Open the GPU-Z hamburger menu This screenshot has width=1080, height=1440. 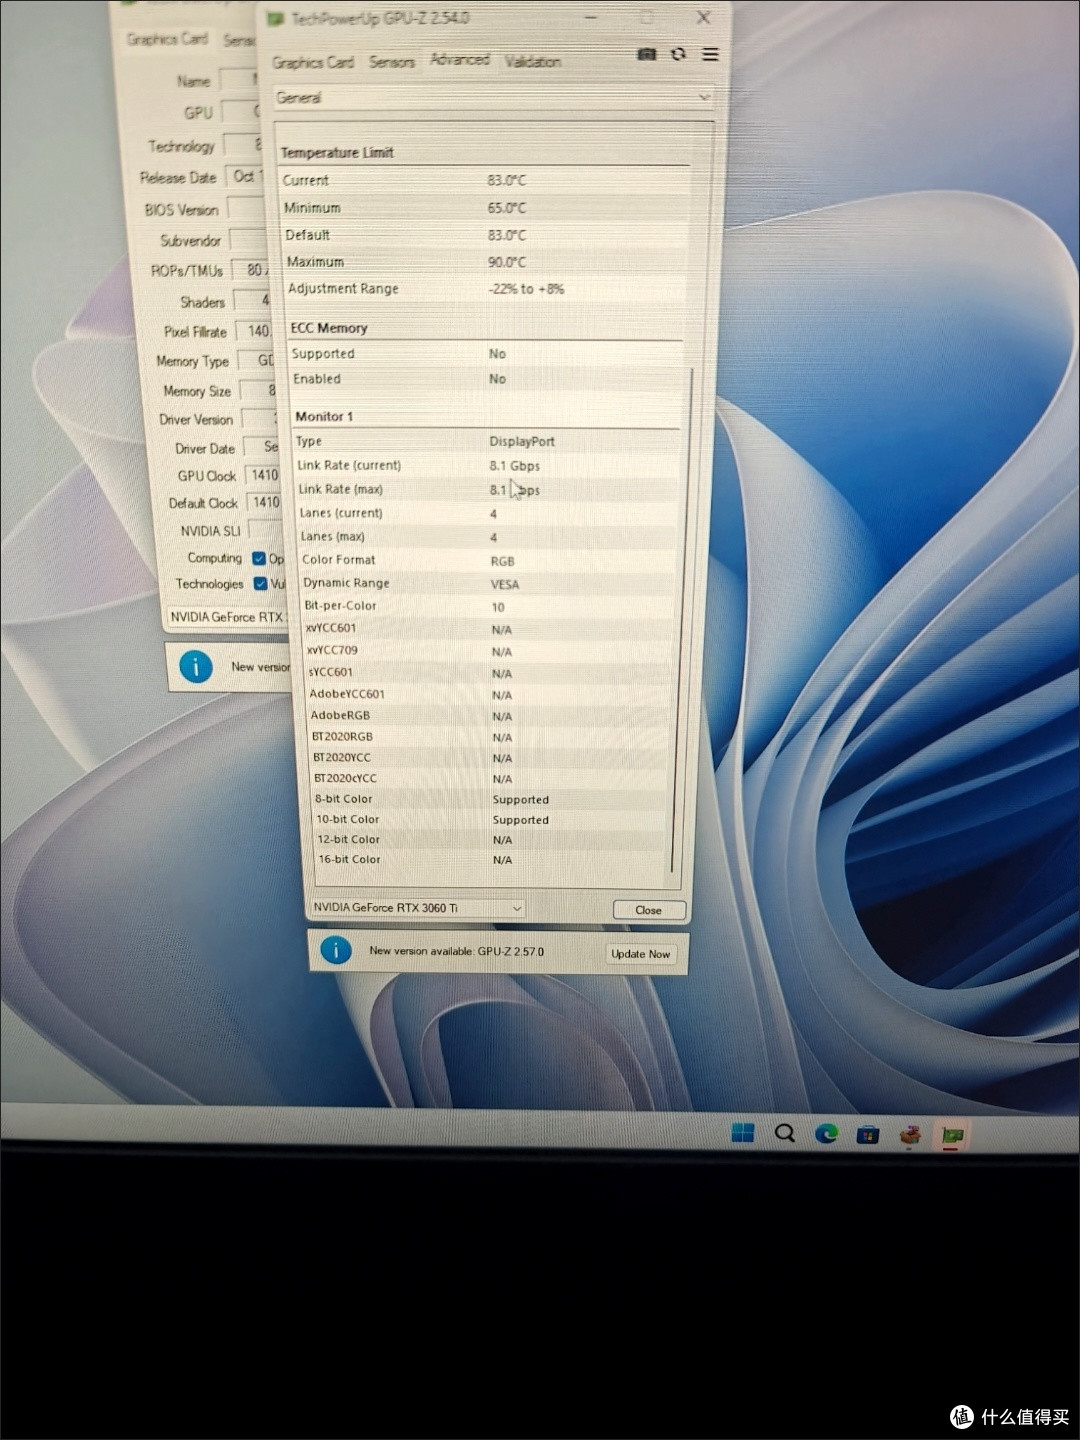(x=710, y=54)
